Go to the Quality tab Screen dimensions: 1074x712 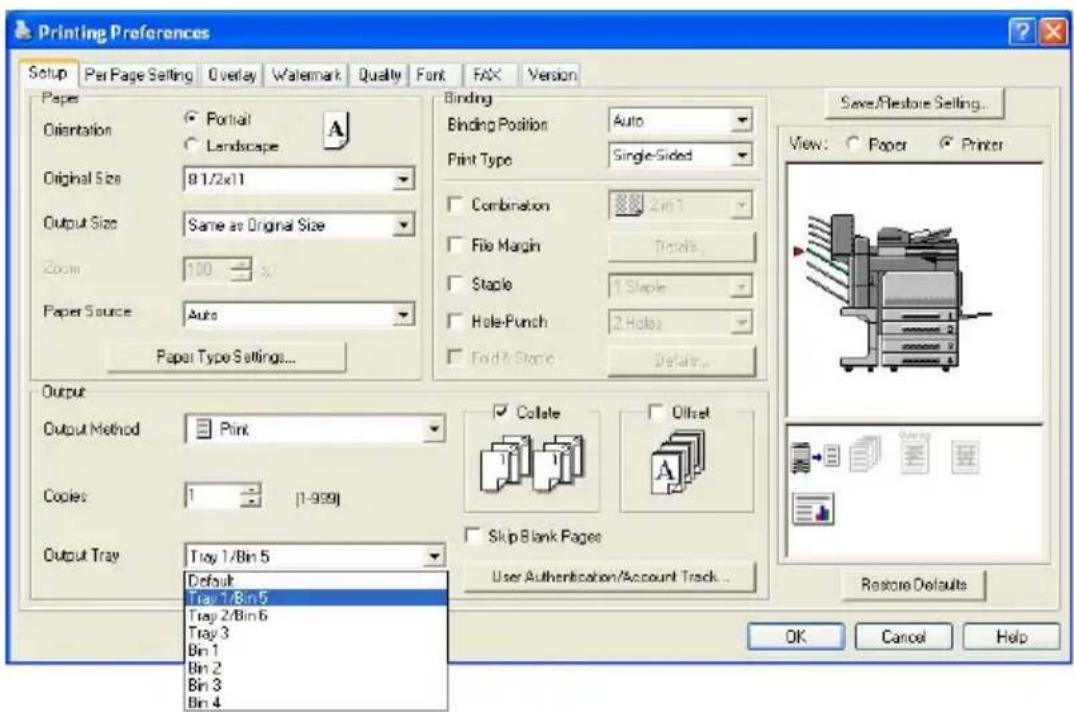tap(380, 75)
